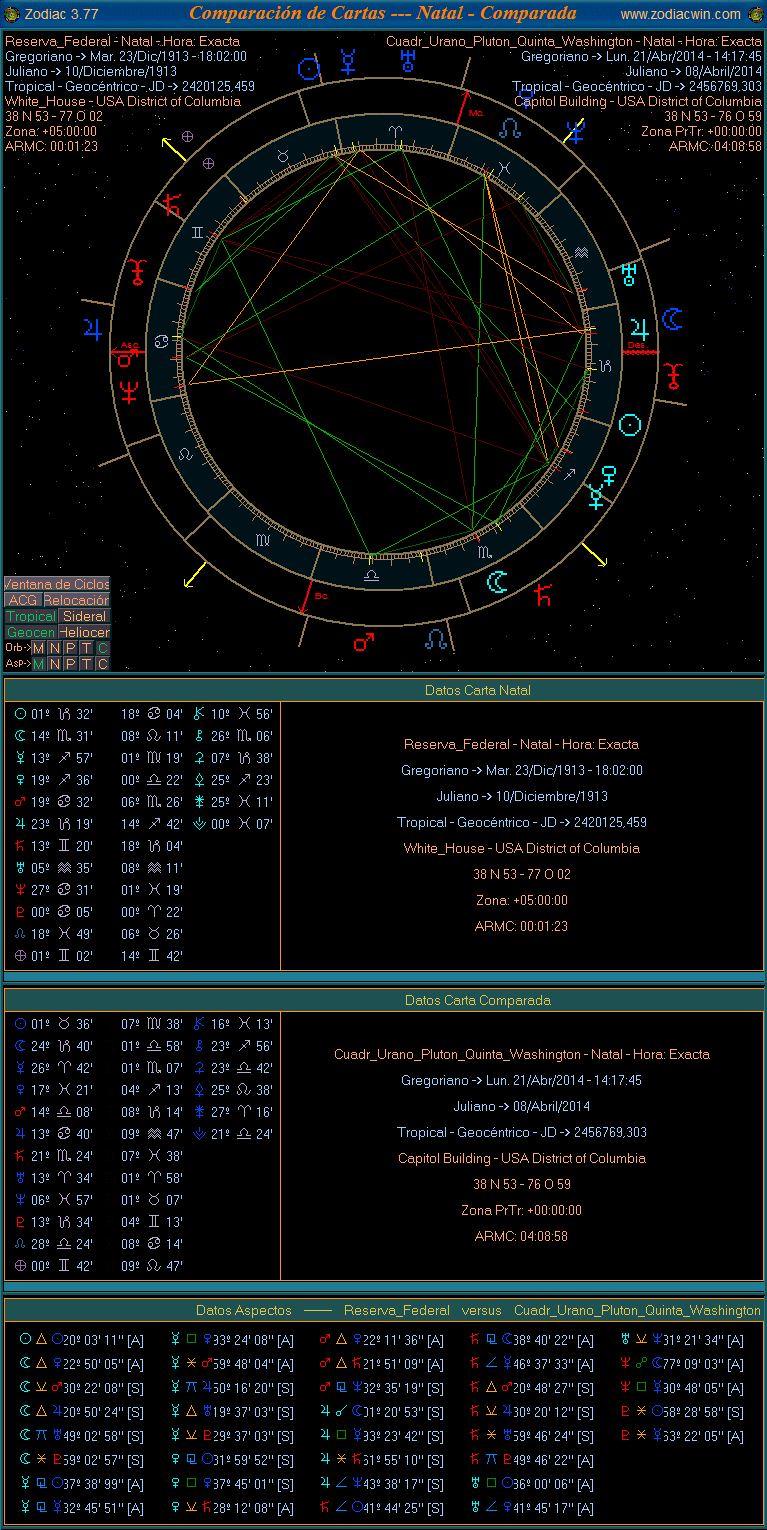Click the Zona PrTr: +00:00:00 text in comparada panel
This screenshot has height=1530, width=767.
(522, 1210)
